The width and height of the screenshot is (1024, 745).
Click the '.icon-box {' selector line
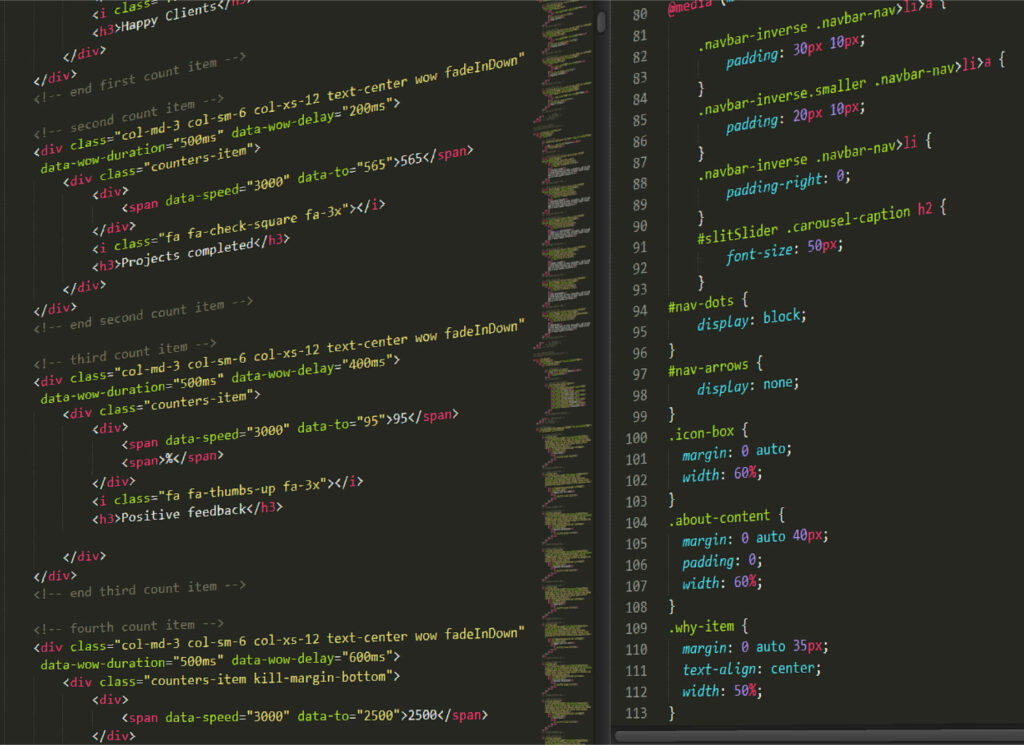pyautogui.click(x=708, y=434)
